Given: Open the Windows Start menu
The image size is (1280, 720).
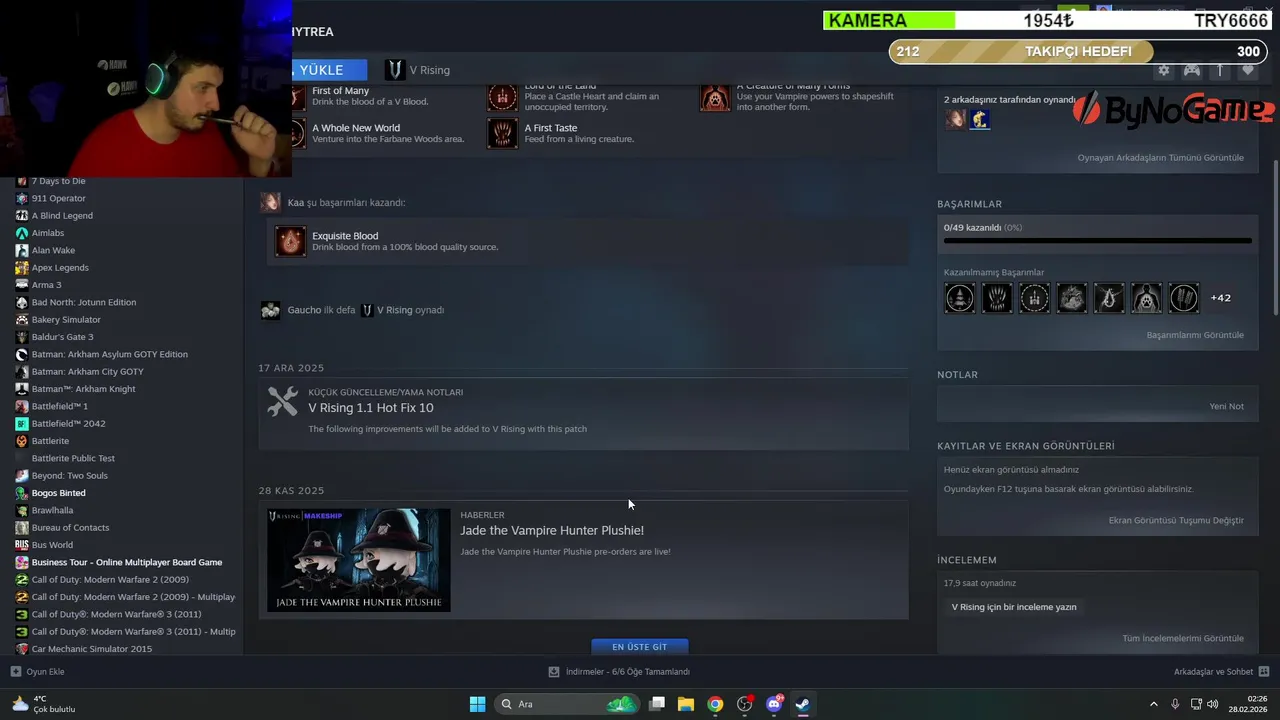Looking at the screenshot, I should click(x=477, y=704).
